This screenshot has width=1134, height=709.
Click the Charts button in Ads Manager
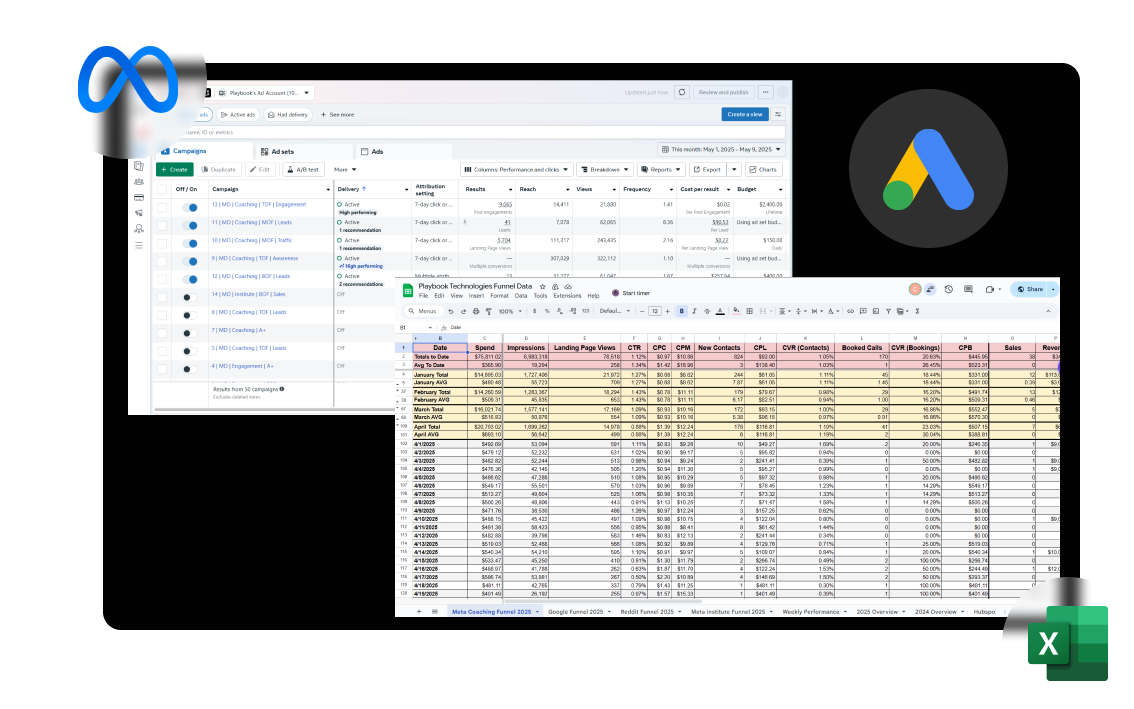(764, 169)
